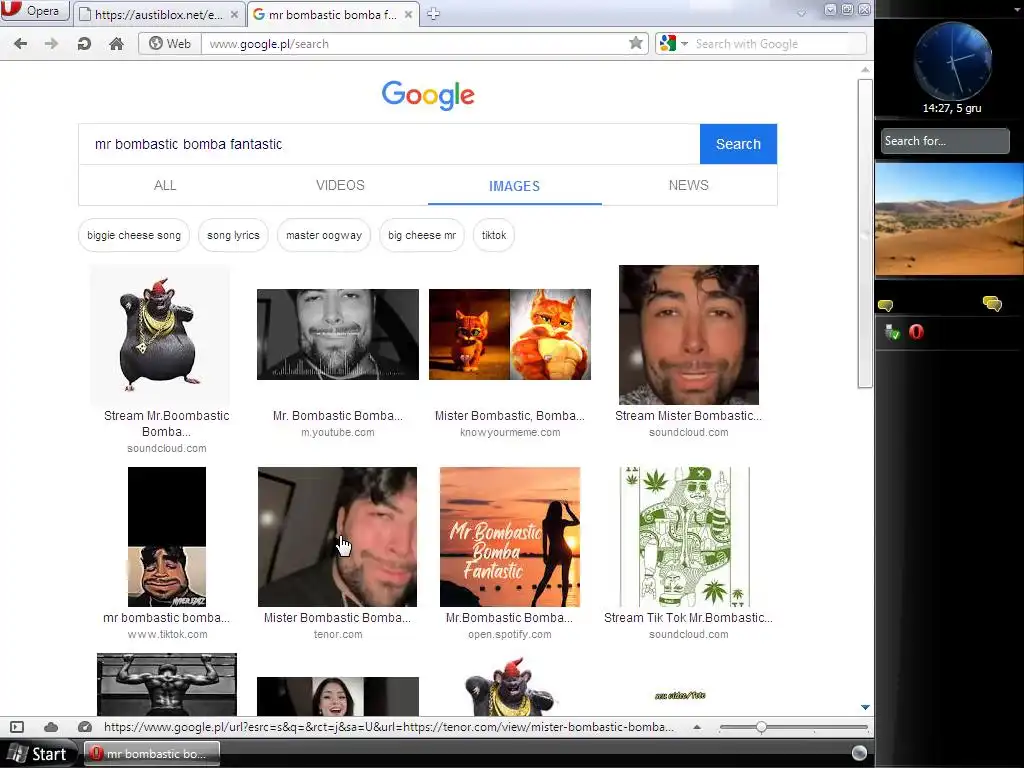Click the m.youtube.com source text

(x=338, y=432)
